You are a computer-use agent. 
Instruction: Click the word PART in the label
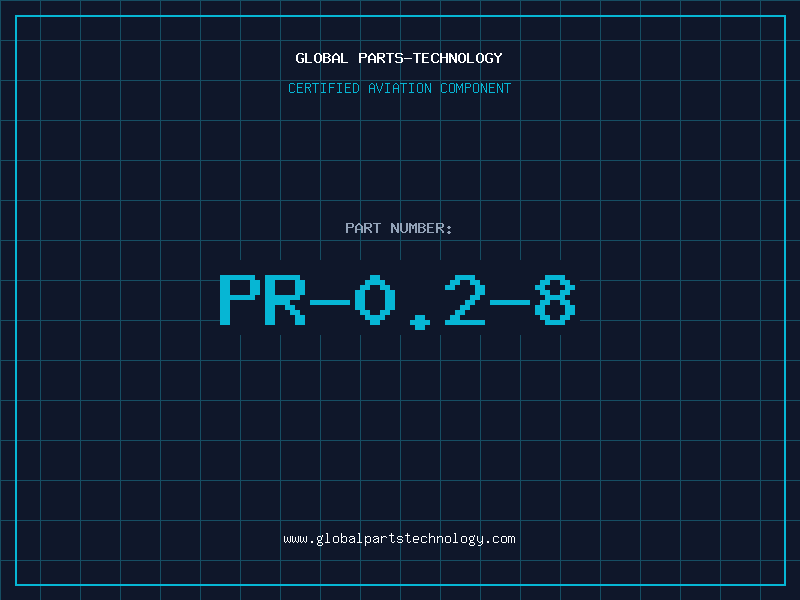tap(363, 228)
